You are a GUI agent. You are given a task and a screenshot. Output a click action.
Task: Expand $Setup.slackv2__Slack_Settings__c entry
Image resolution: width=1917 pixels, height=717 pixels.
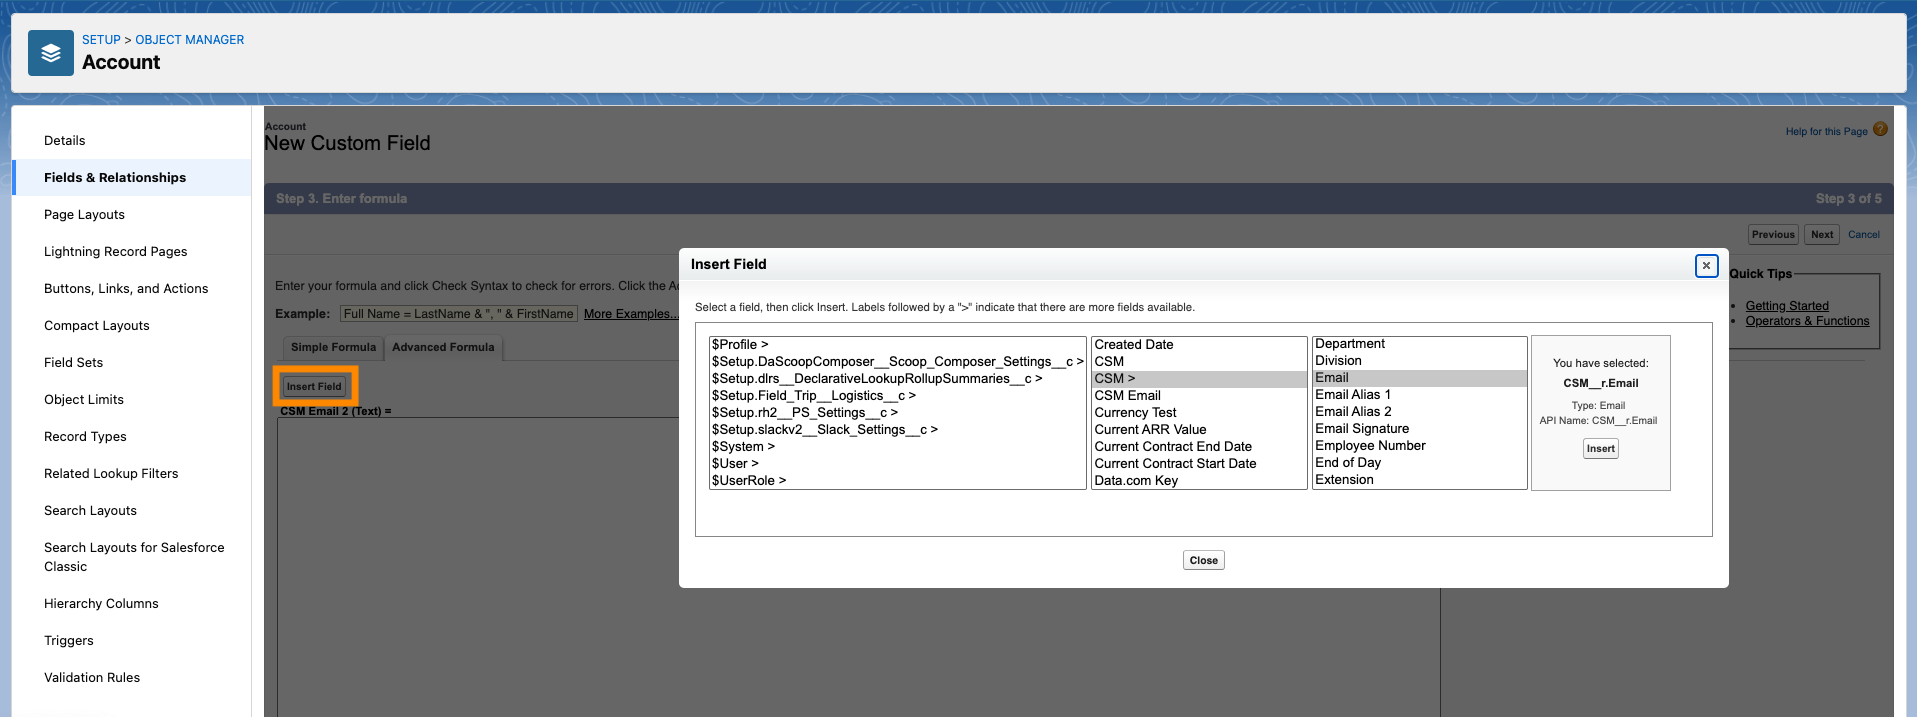click(897, 430)
